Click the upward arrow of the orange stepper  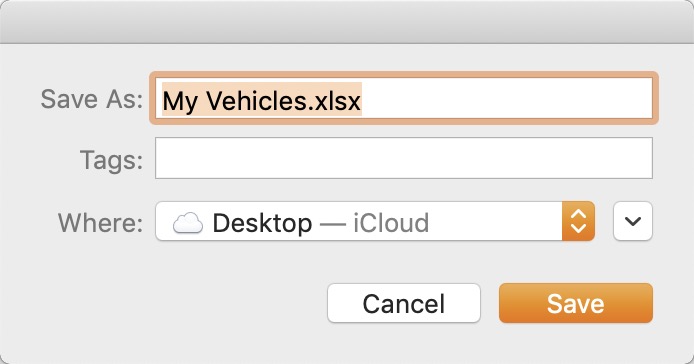[578, 214]
